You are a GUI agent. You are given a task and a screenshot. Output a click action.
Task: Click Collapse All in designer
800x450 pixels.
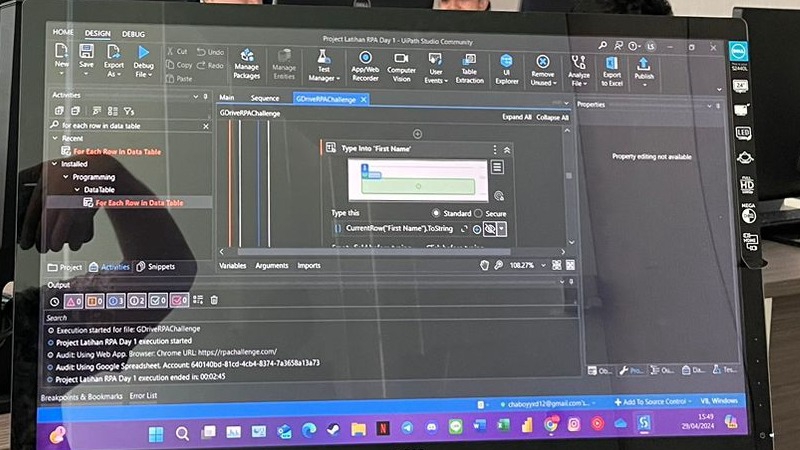click(552, 117)
